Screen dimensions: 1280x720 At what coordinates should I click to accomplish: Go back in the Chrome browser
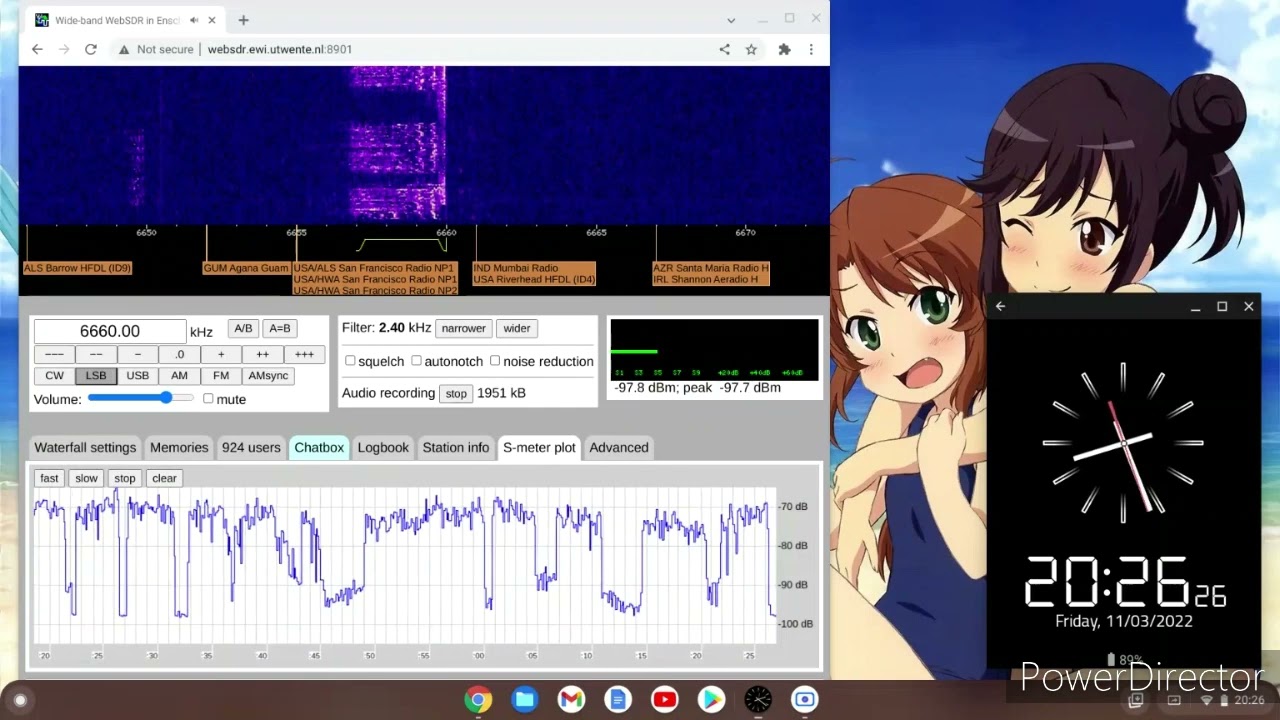point(37,49)
